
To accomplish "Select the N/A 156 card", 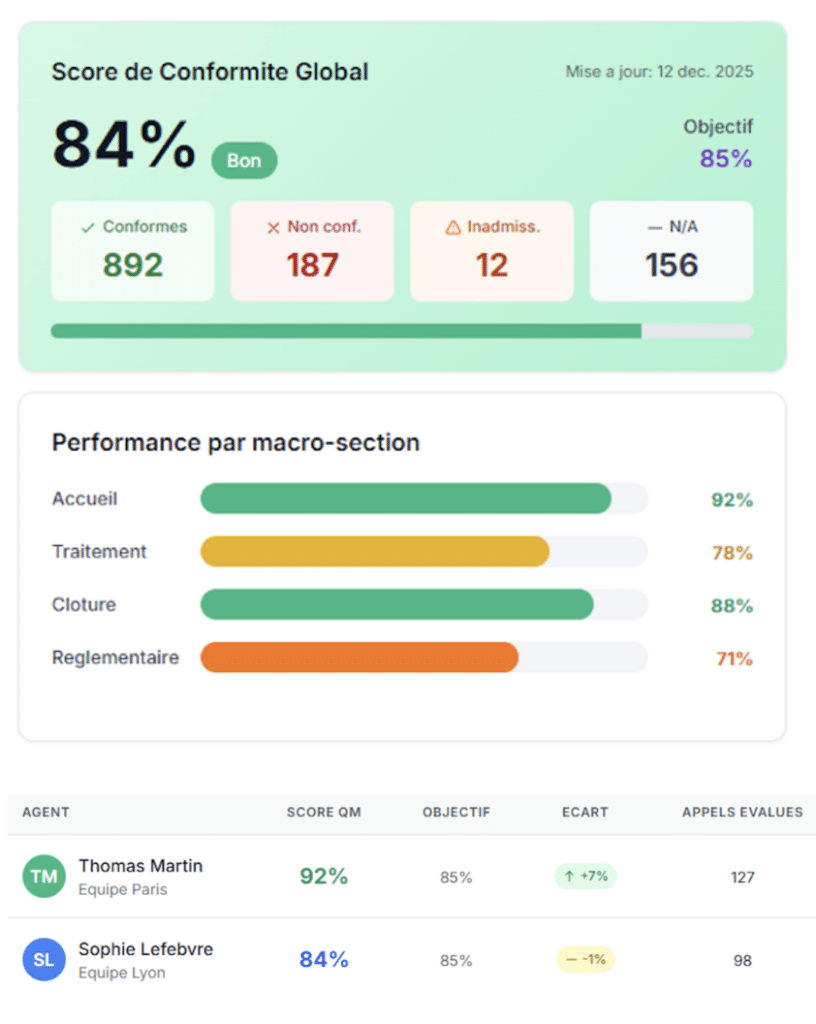I will [x=671, y=251].
